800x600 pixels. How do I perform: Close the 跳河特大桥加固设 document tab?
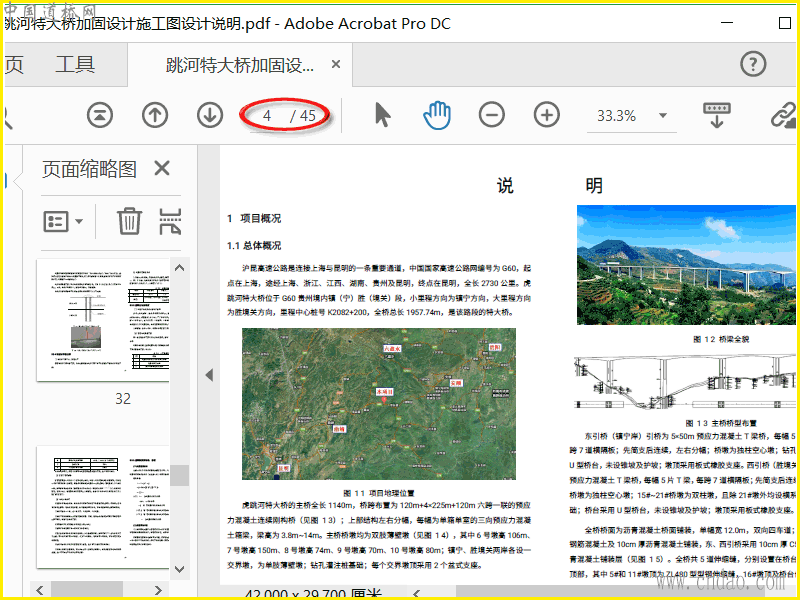[x=336, y=64]
